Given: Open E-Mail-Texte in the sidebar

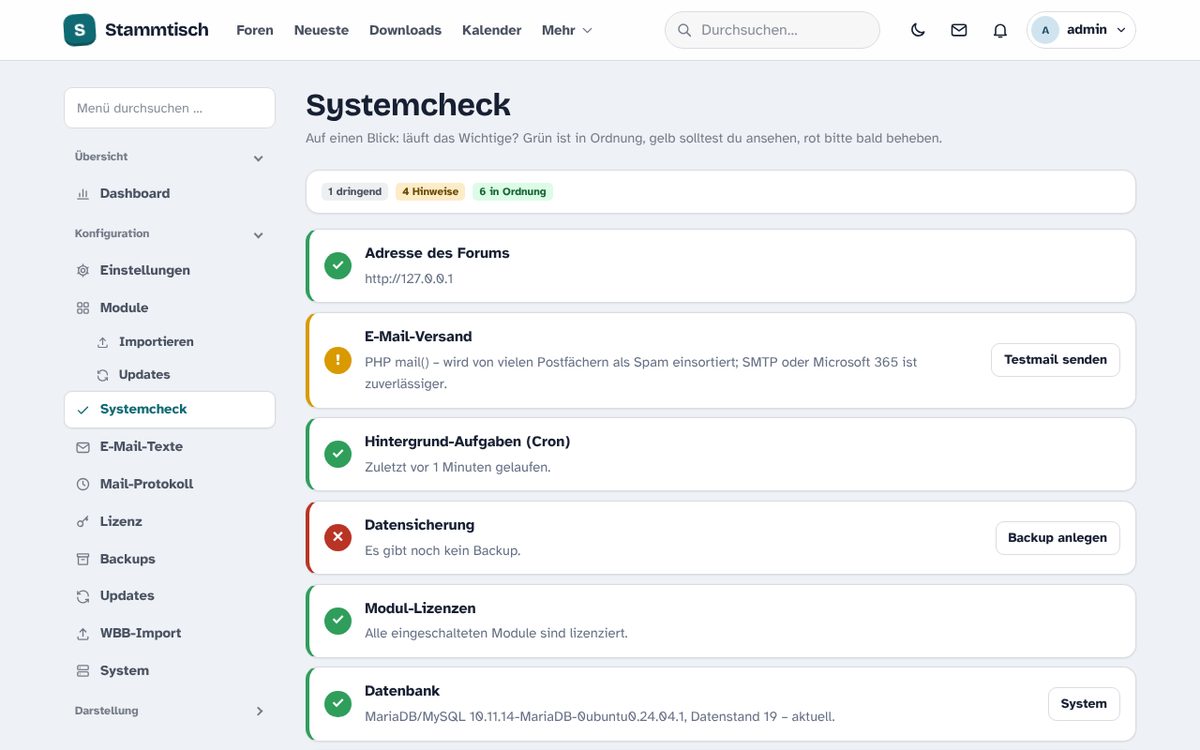Looking at the screenshot, I should pos(169,447).
